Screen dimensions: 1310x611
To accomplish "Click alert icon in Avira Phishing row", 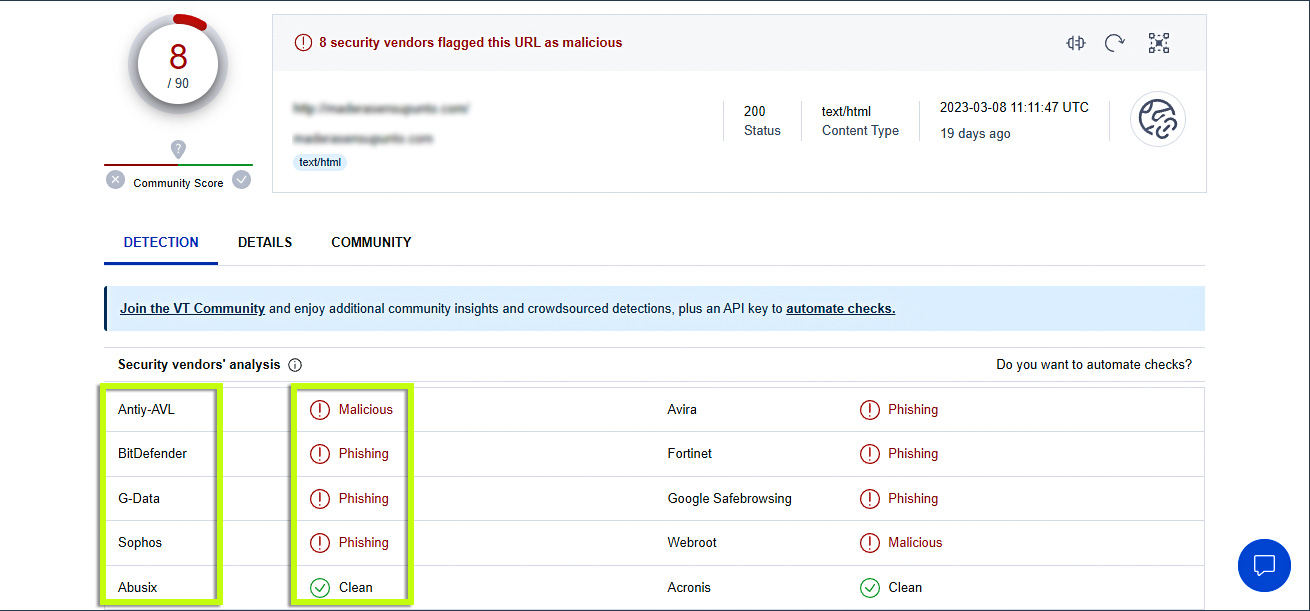I will pos(870,409).
